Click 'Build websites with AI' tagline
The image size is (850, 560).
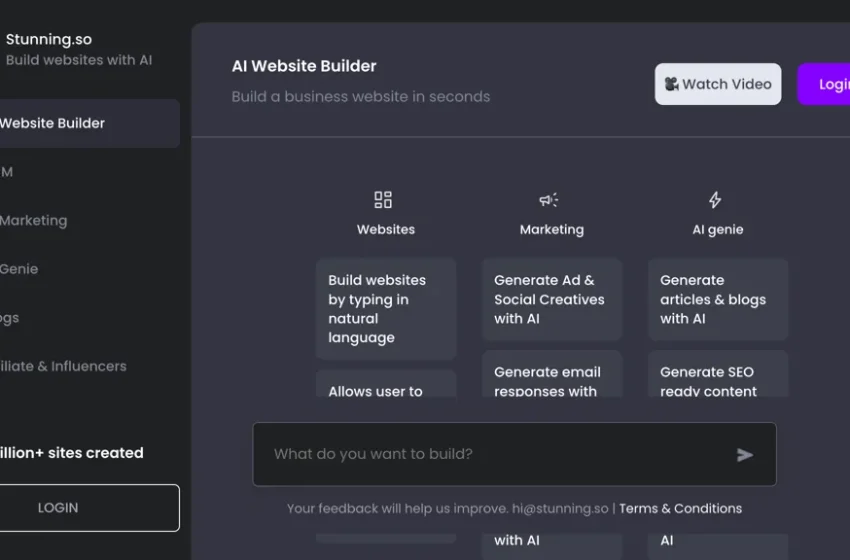click(79, 60)
